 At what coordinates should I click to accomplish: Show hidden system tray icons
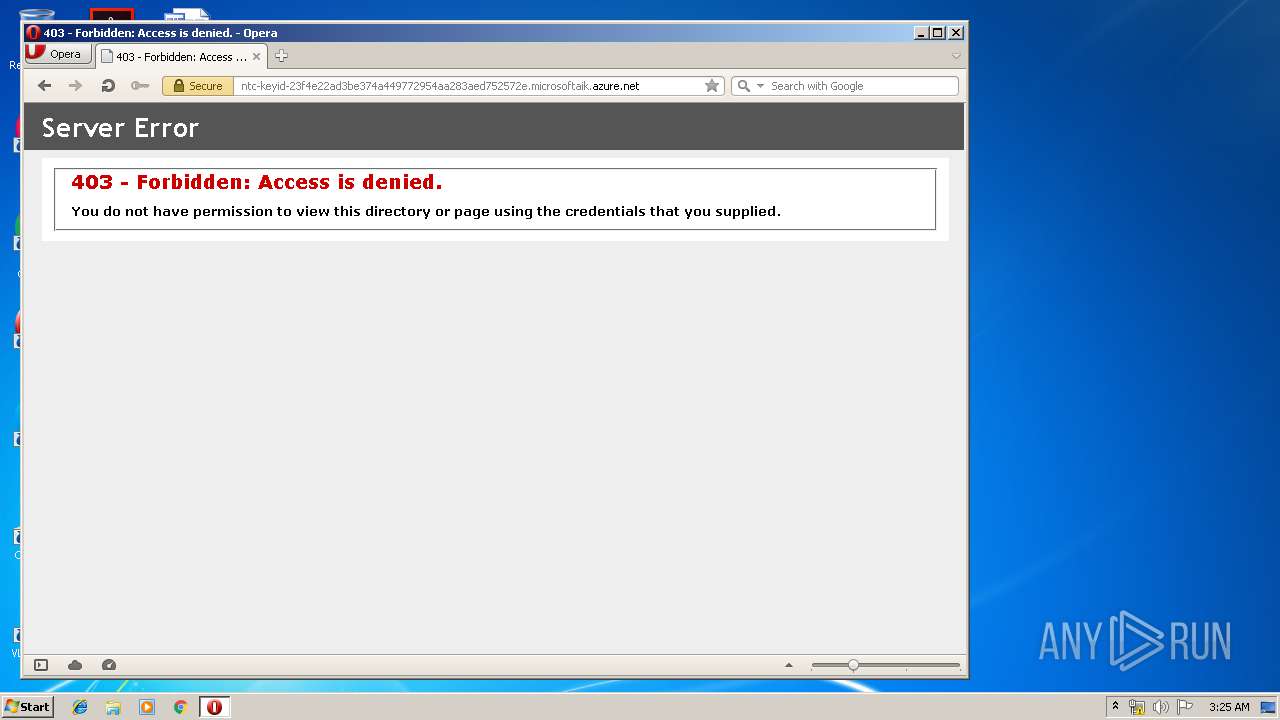1115,707
